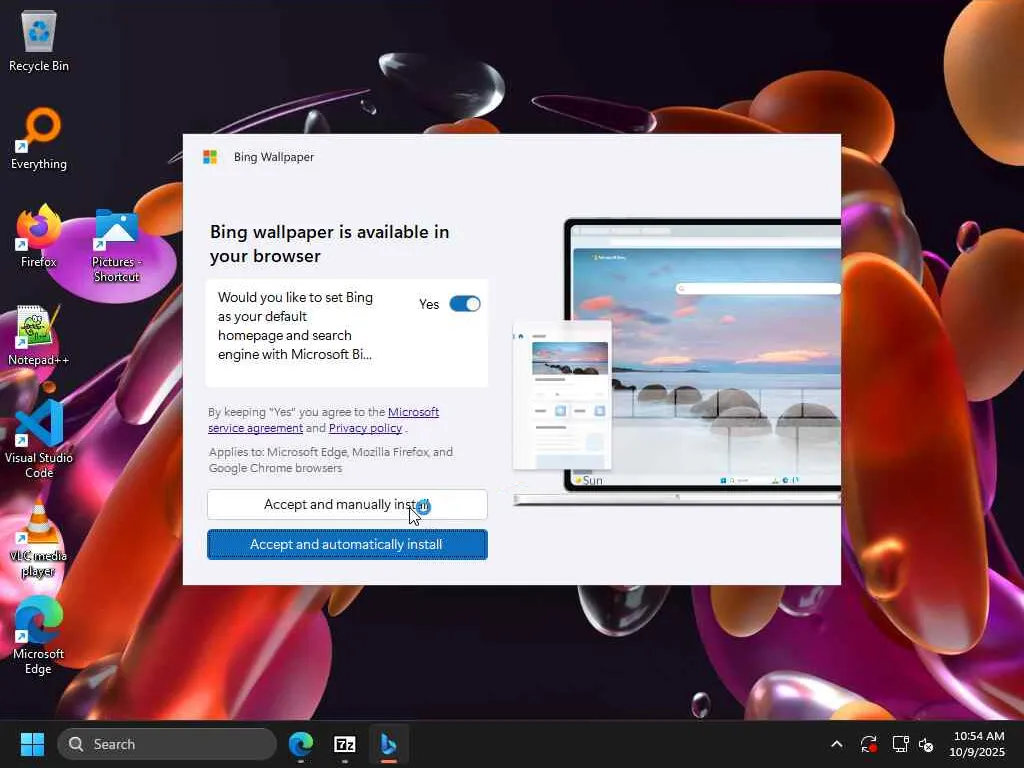The image size is (1024, 768).
Task: Open Microsoft Edge from the taskbar
Action: coord(301,744)
